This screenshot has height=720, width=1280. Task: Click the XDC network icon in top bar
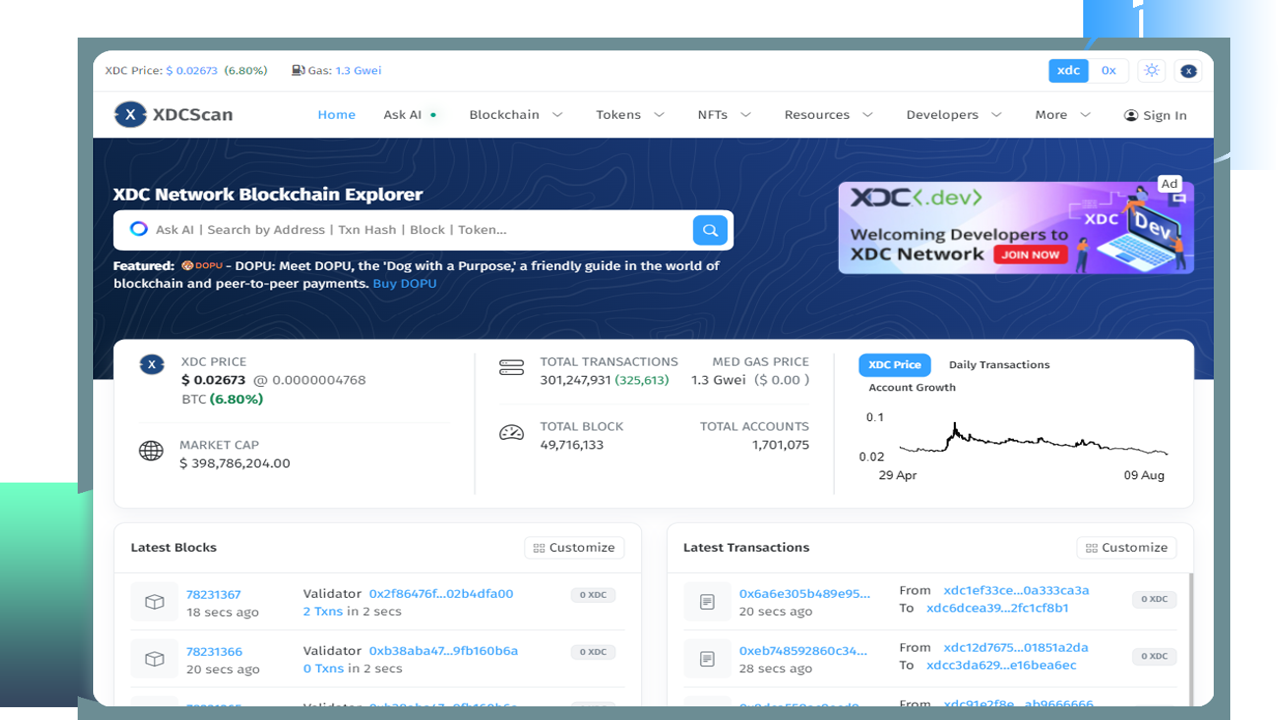1188,71
